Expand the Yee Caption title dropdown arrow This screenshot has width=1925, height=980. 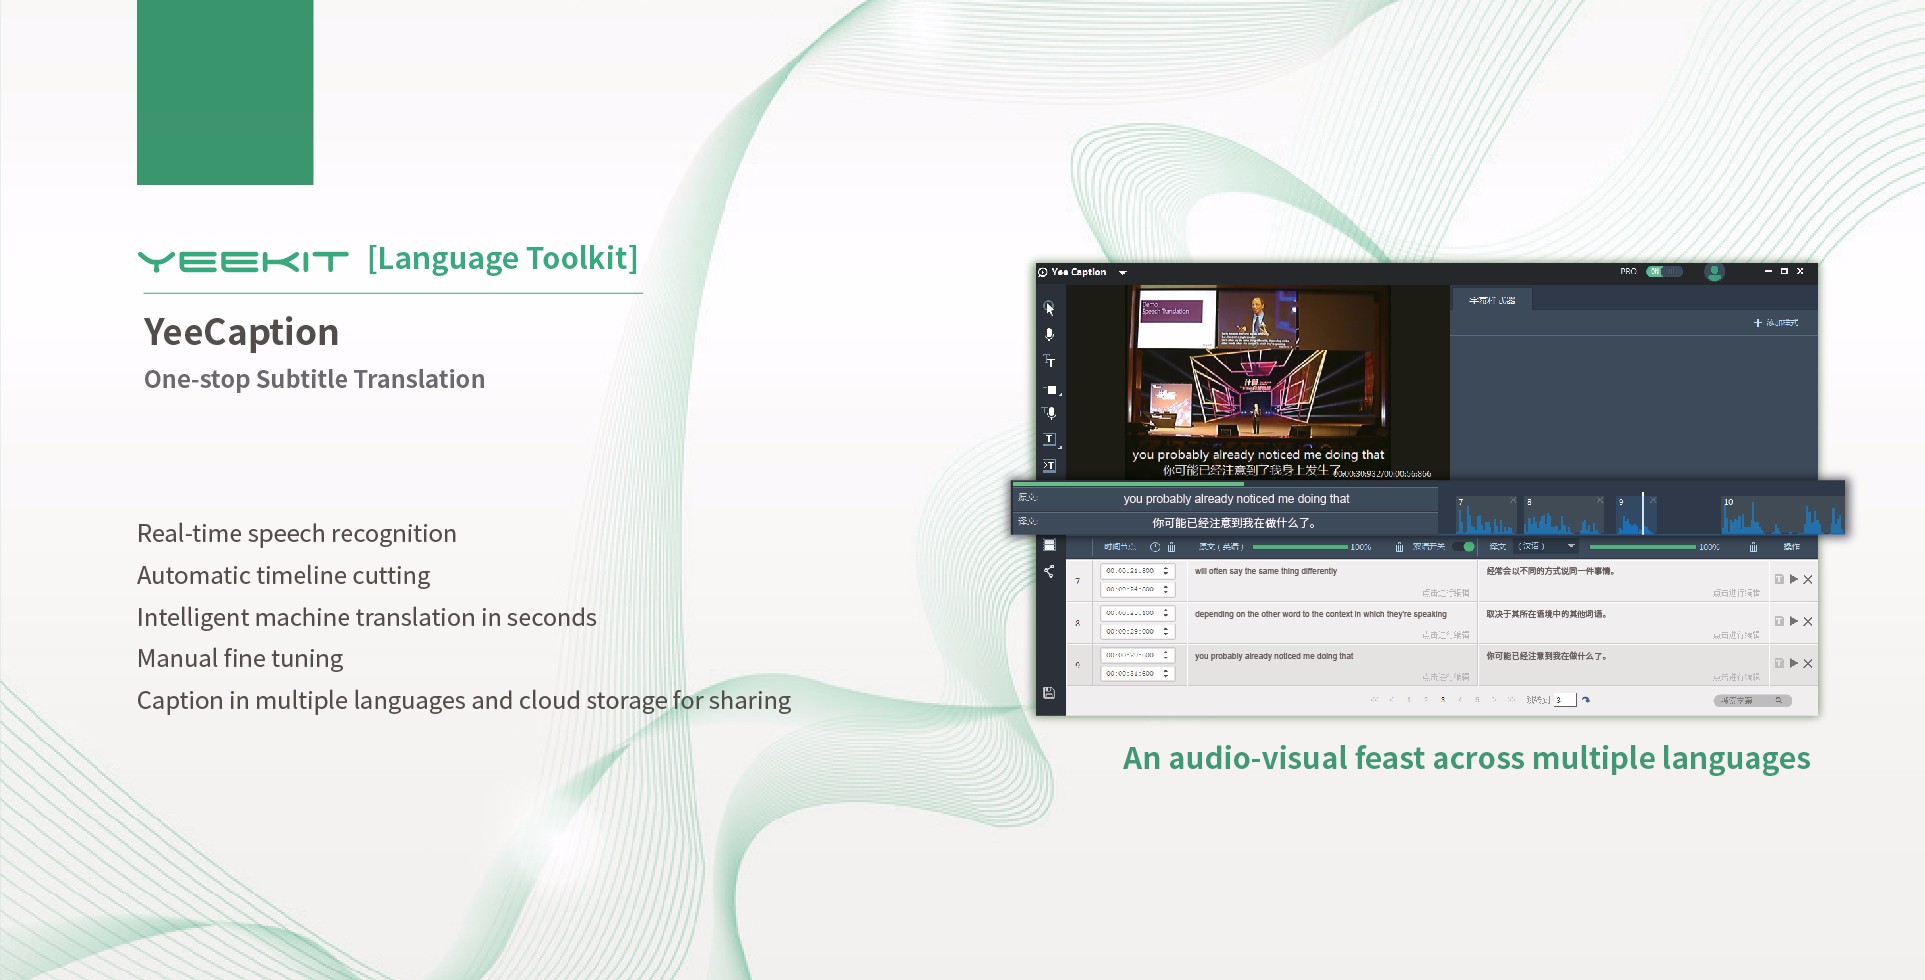[1123, 272]
